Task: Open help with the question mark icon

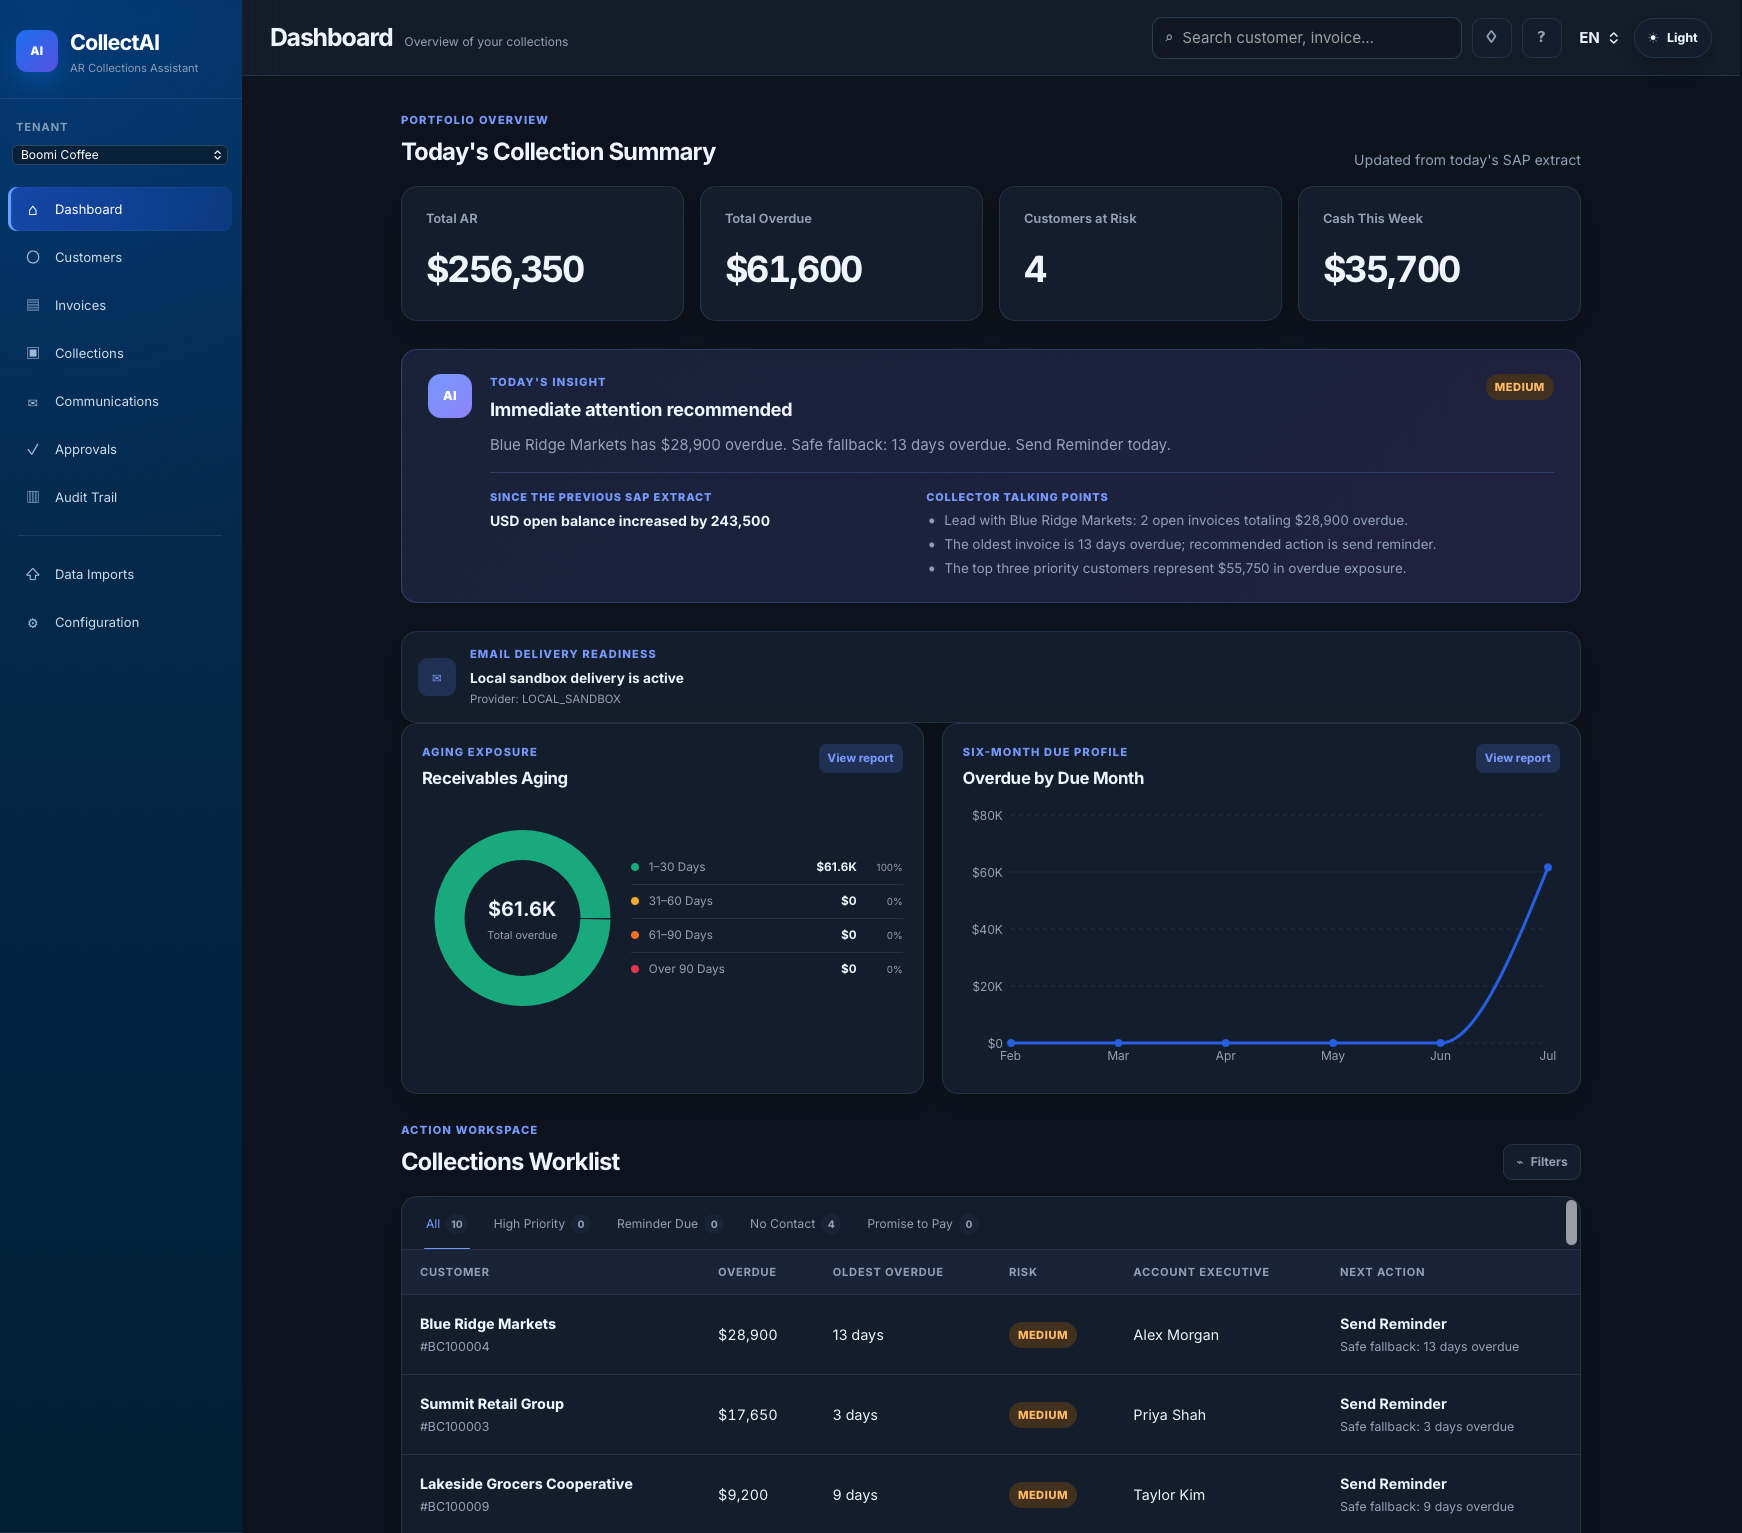Action: click(1541, 38)
